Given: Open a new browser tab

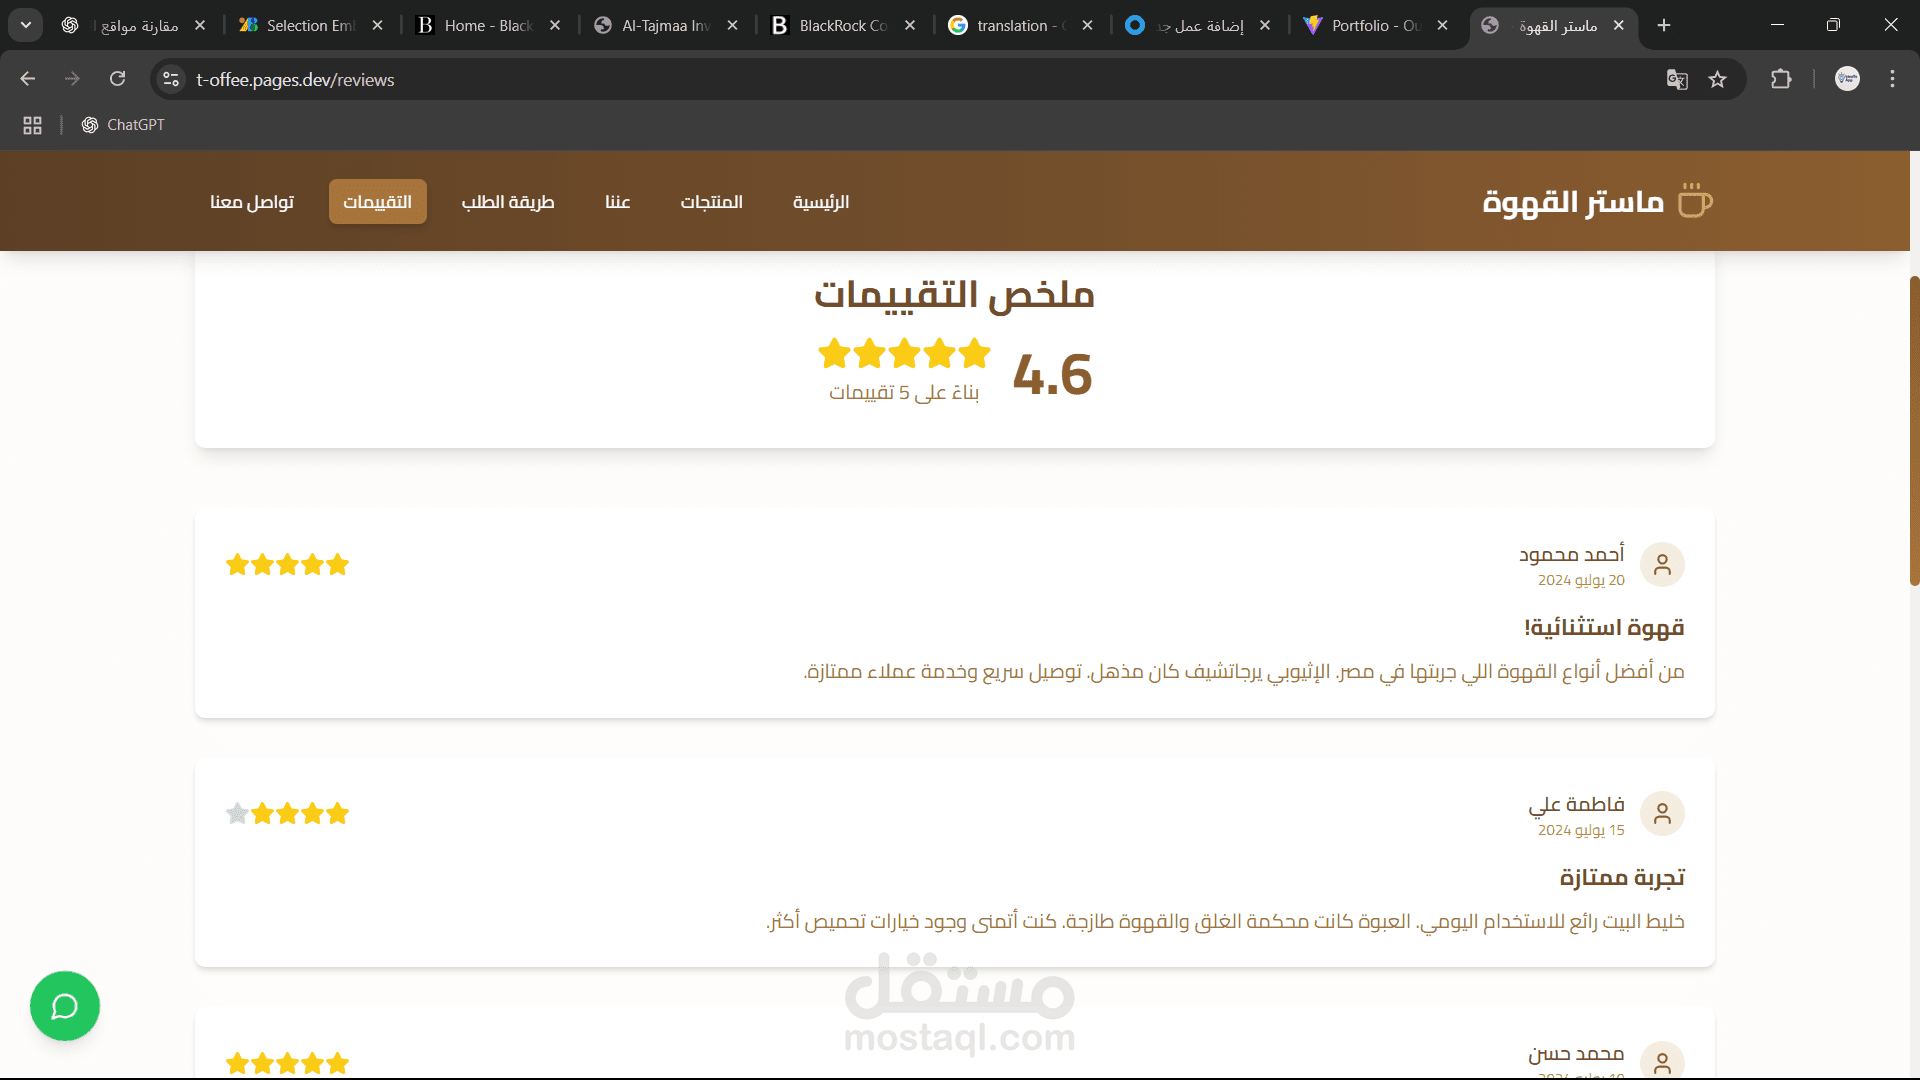Looking at the screenshot, I should (x=1664, y=25).
